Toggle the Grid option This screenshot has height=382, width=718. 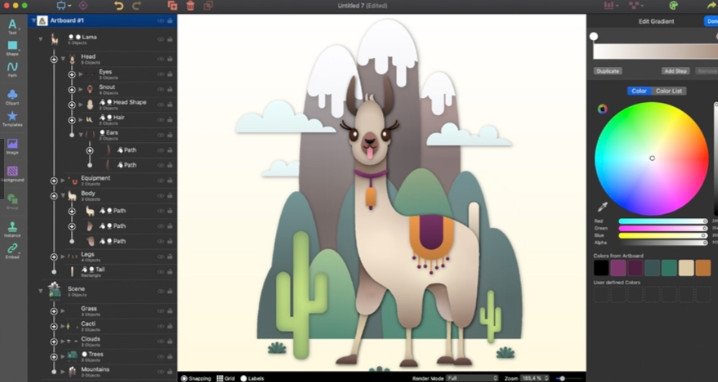226,378
